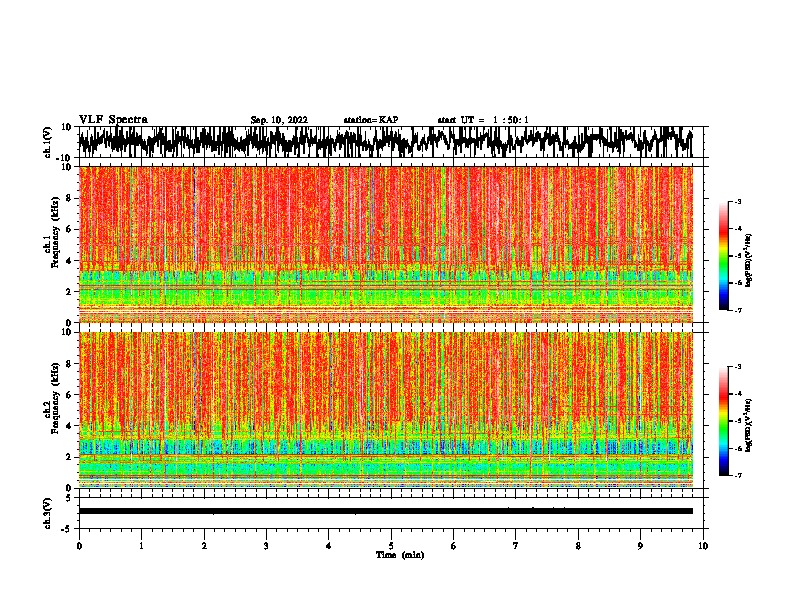Select the "start UT = 1:50:1" text
This screenshot has width=792, height=612.
tap(483, 120)
